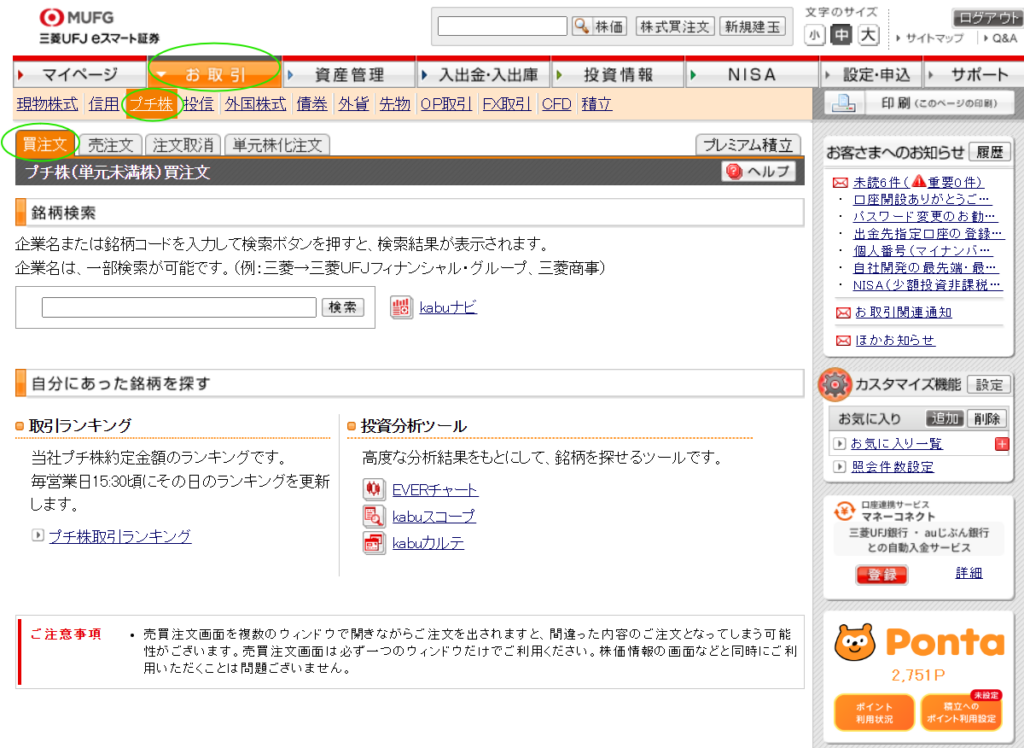Click the printer icon for 印刷
This screenshot has width=1024, height=748.
tap(844, 103)
